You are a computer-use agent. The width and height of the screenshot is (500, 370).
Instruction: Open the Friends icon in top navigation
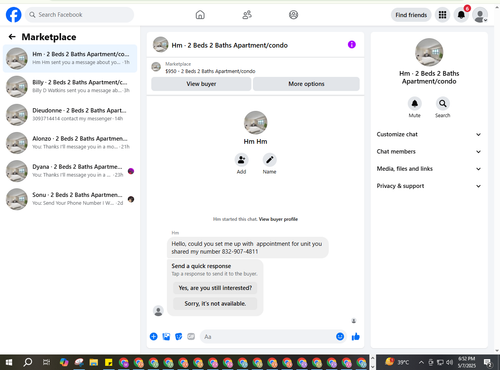pos(247,15)
